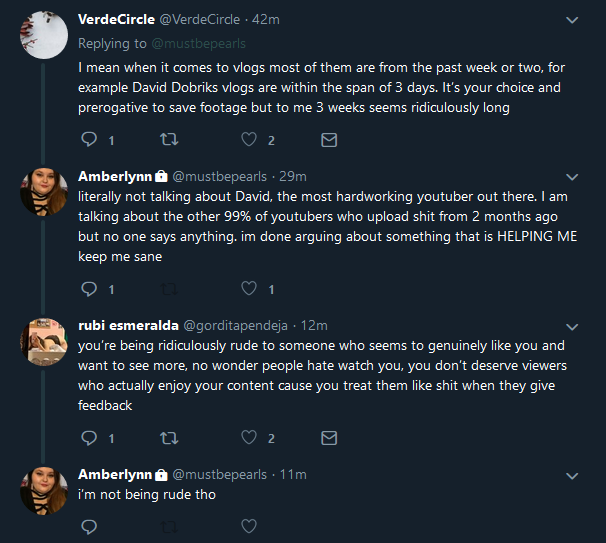The height and width of the screenshot is (543, 606).
Task: Open more options chevron on VerdeCircle's tweet
Action: point(572,20)
